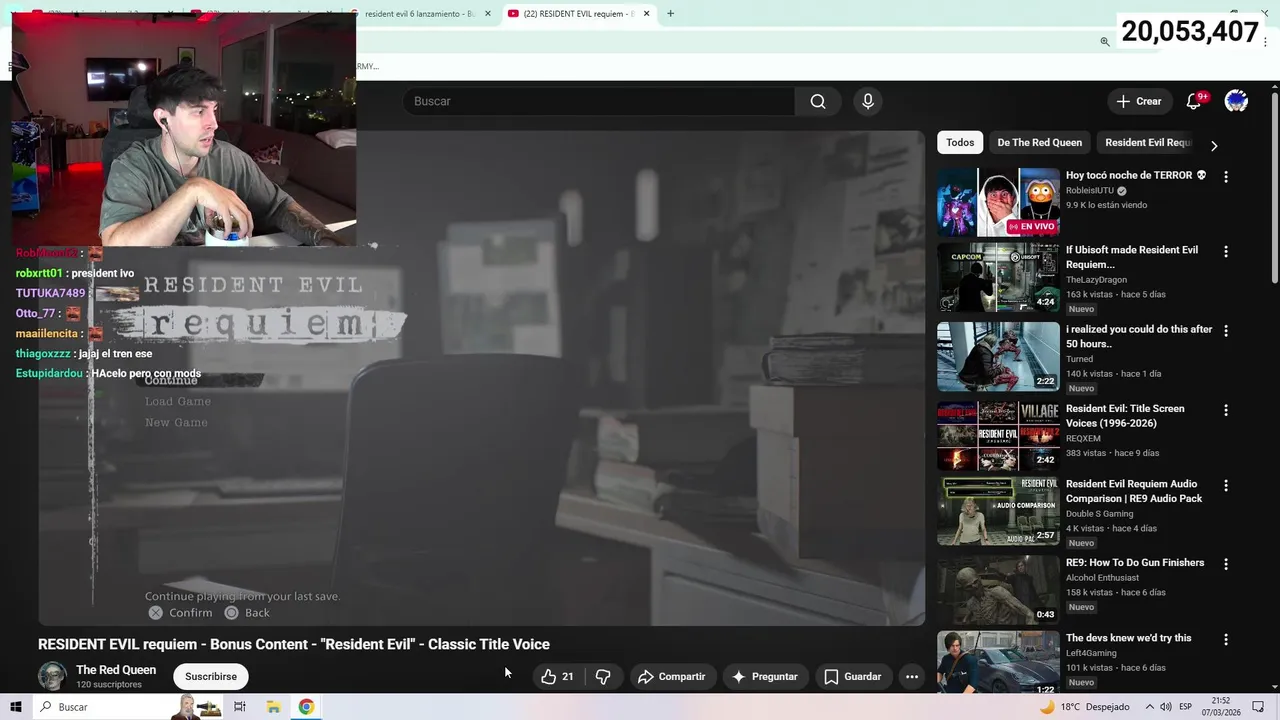Open the Windows Start menu
The width and height of the screenshot is (1280, 720).
click(15, 707)
